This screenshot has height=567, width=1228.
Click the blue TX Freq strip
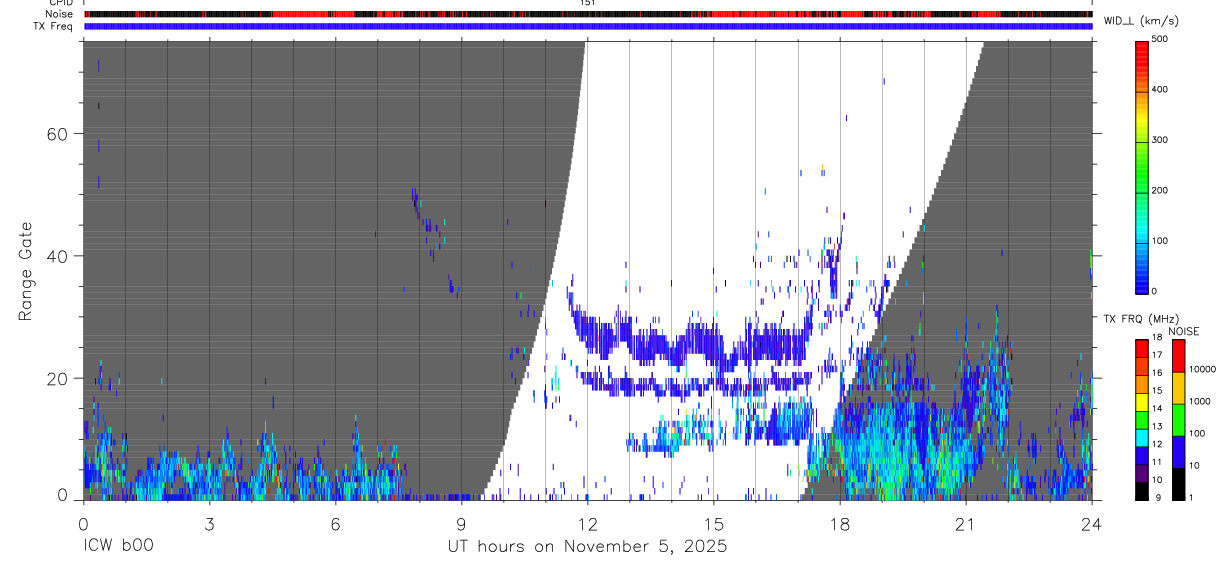coord(588,26)
